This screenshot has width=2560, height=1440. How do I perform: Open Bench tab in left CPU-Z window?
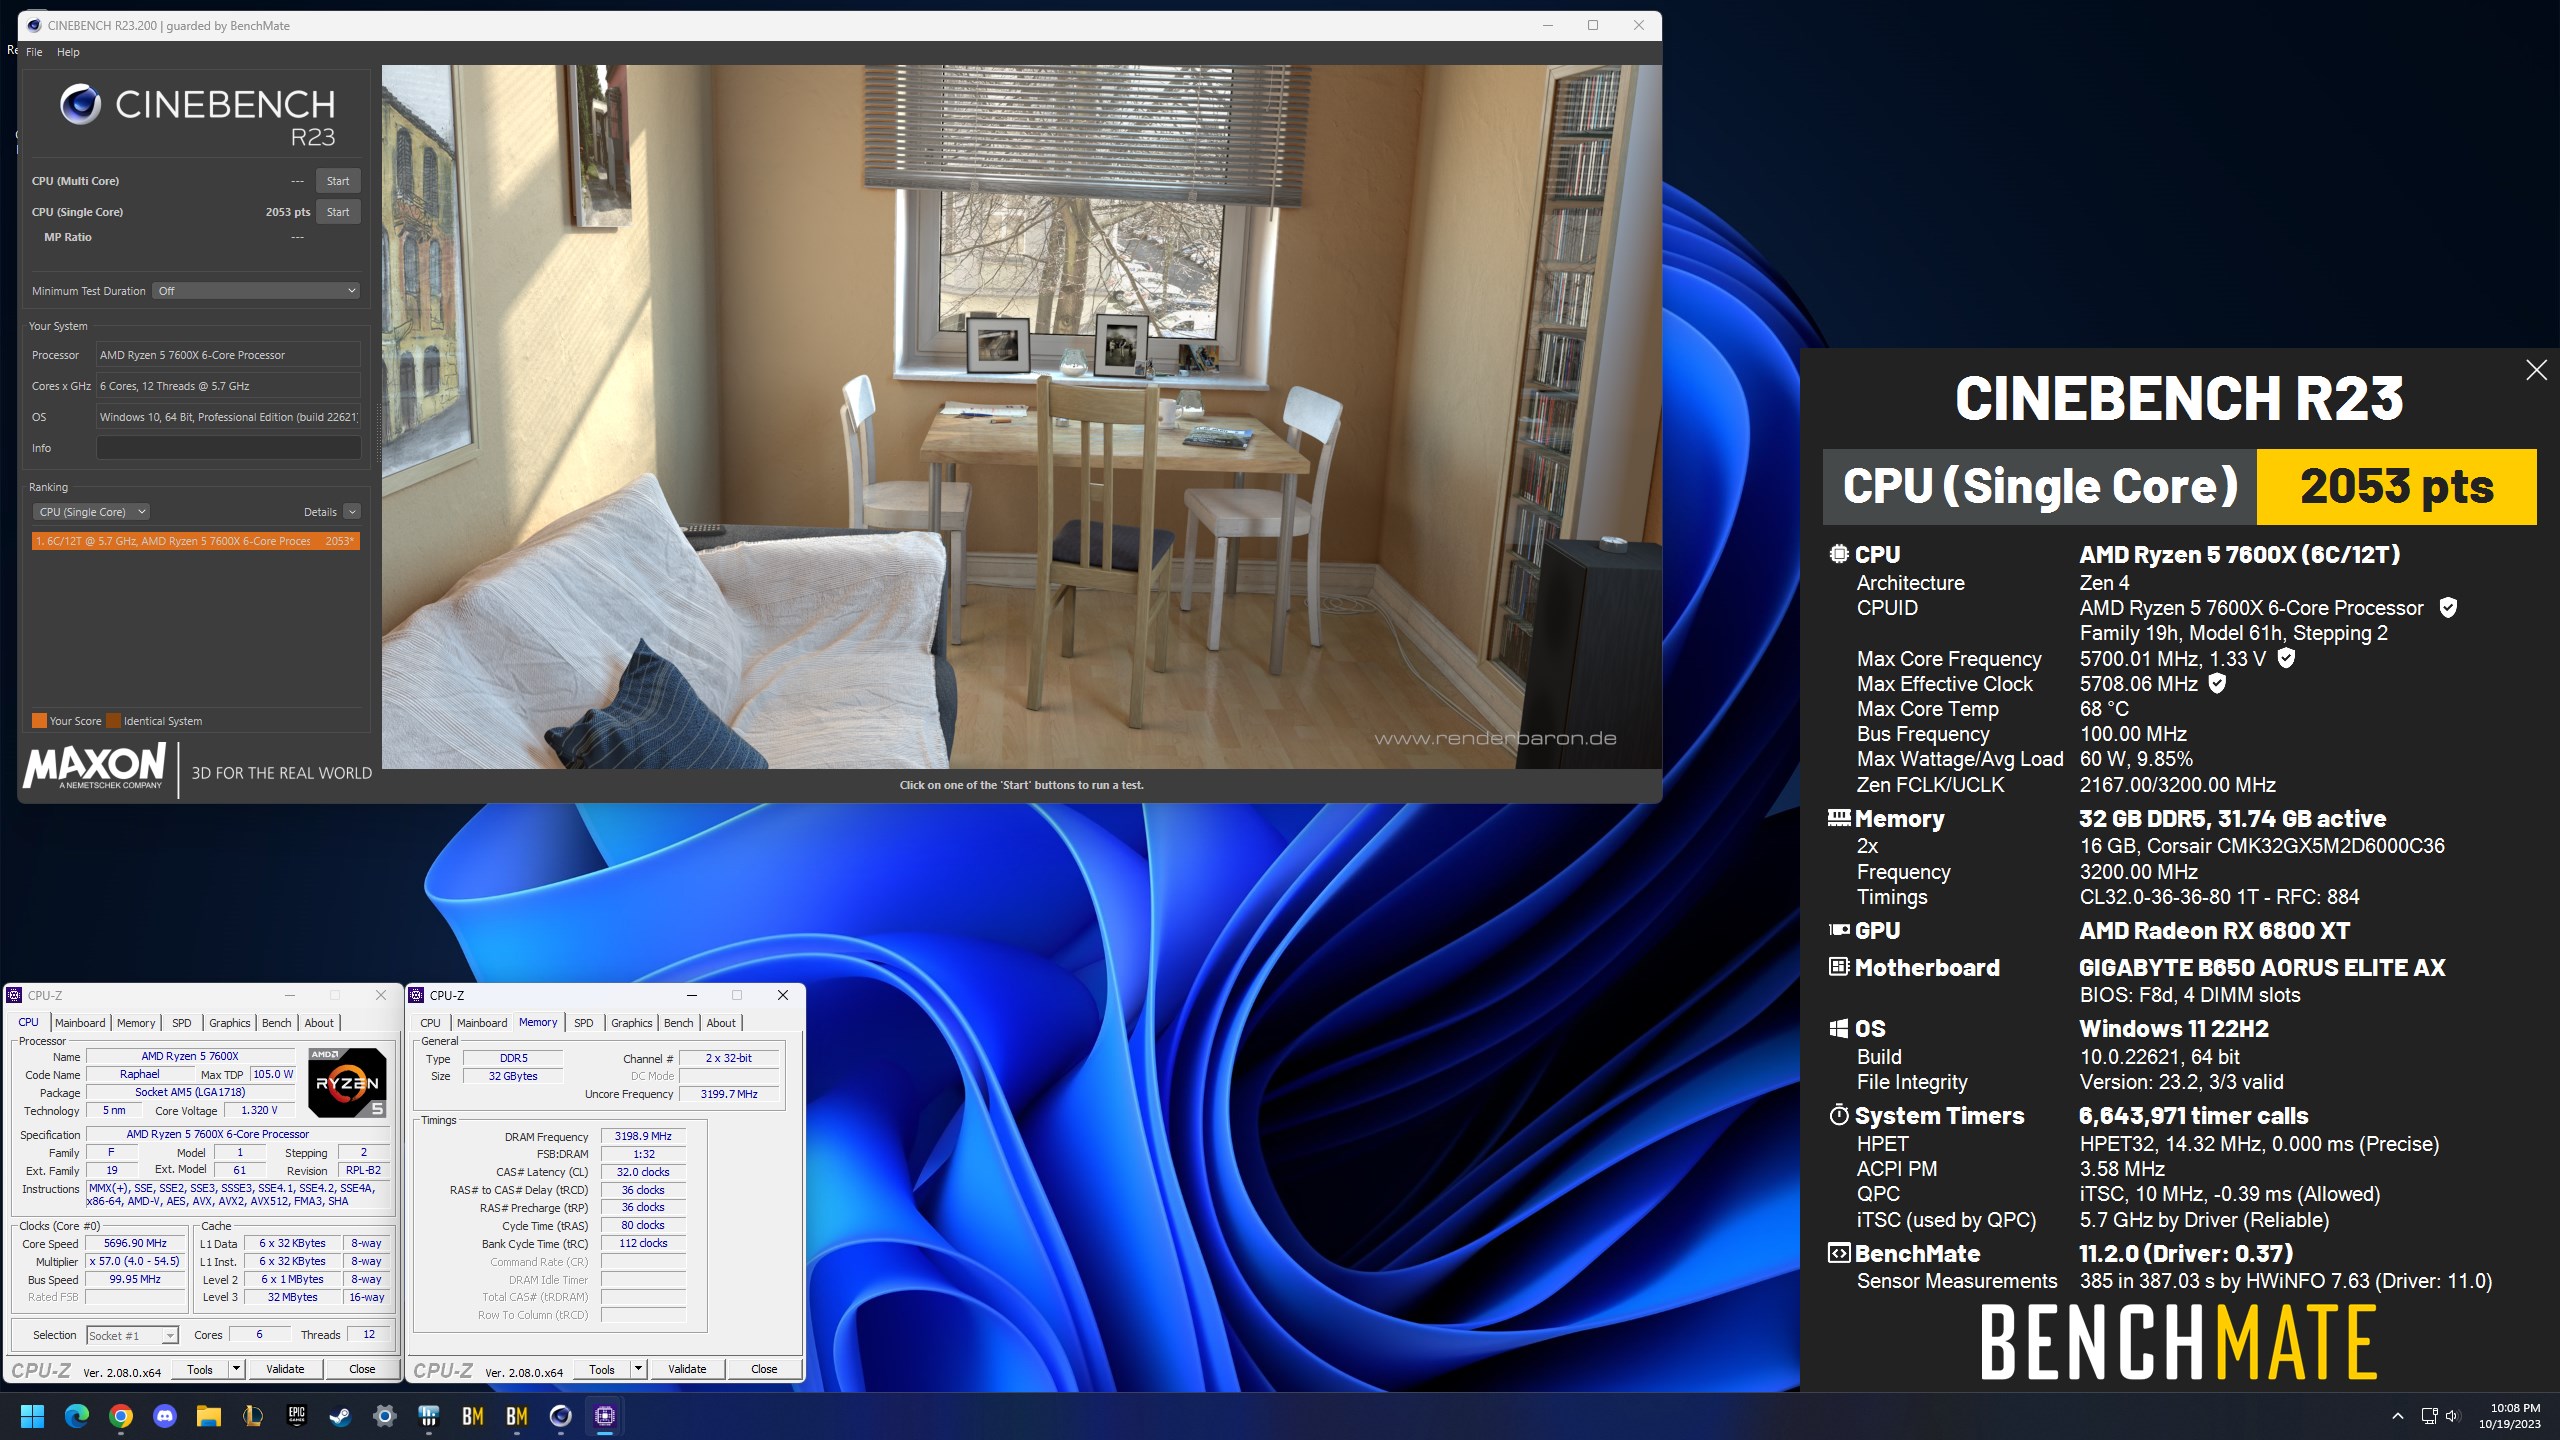coord(277,1023)
